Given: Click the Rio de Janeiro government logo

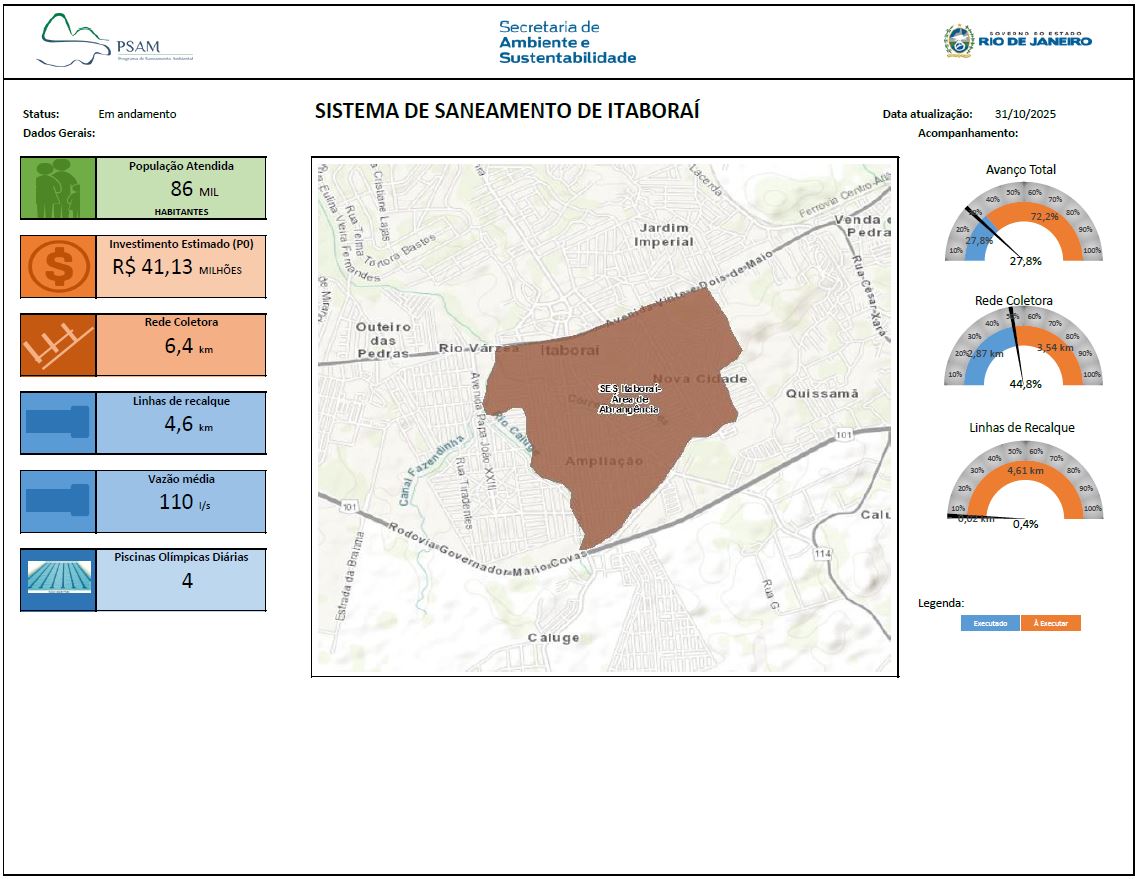Looking at the screenshot, I should tap(1018, 41).
